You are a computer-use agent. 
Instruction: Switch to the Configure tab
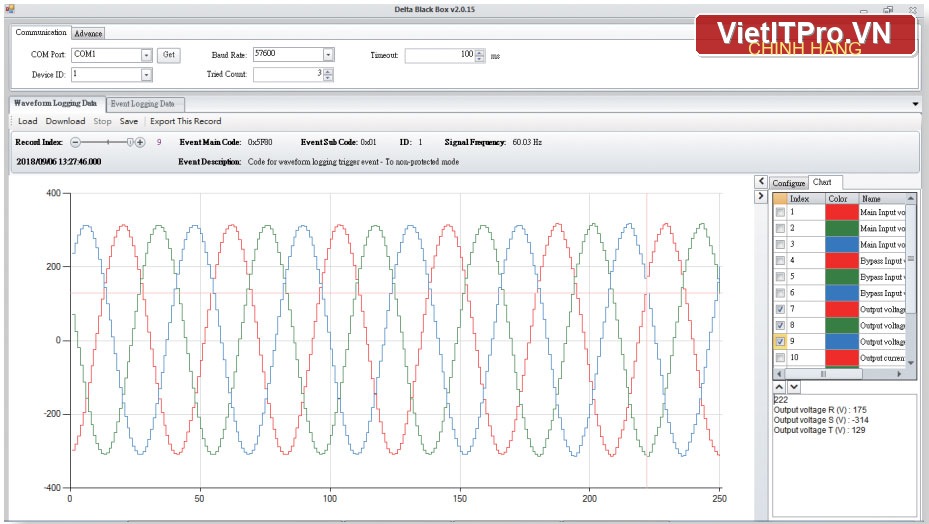(x=789, y=183)
